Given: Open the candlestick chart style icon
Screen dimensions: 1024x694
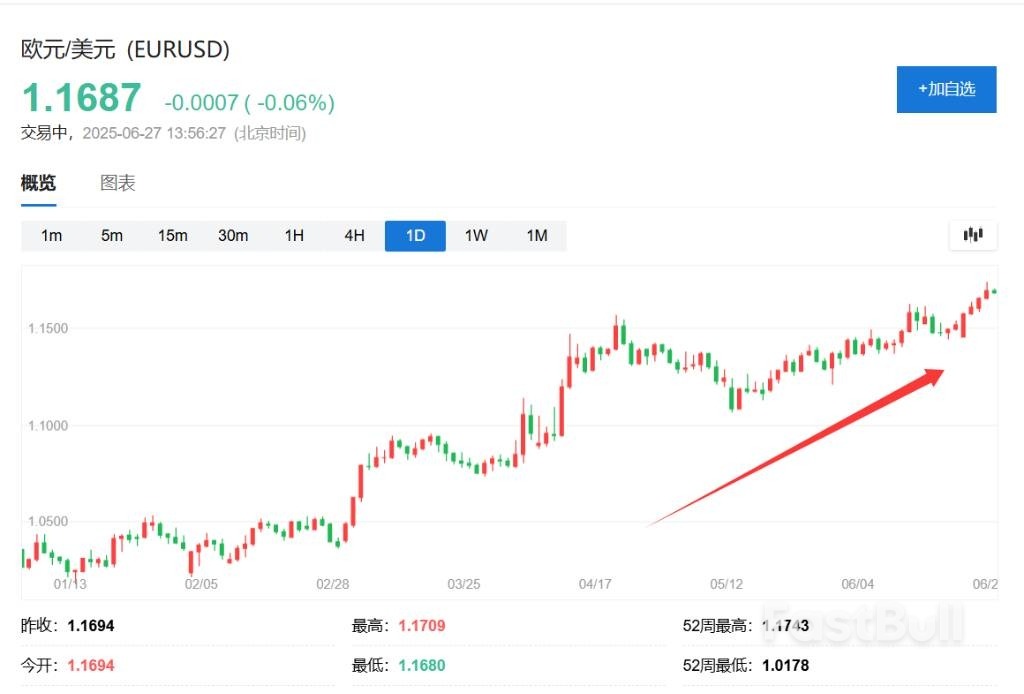Looking at the screenshot, I should (x=971, y=235).
